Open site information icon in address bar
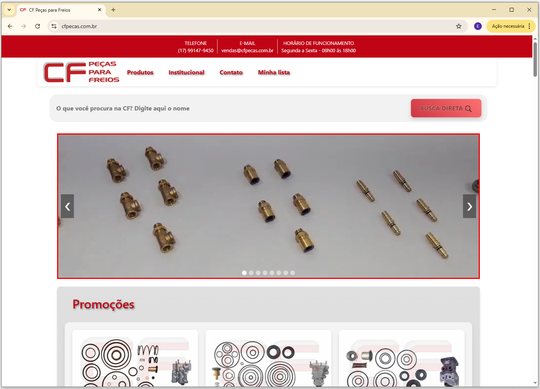This screenshot has height=389, width=540. [54, 26]
